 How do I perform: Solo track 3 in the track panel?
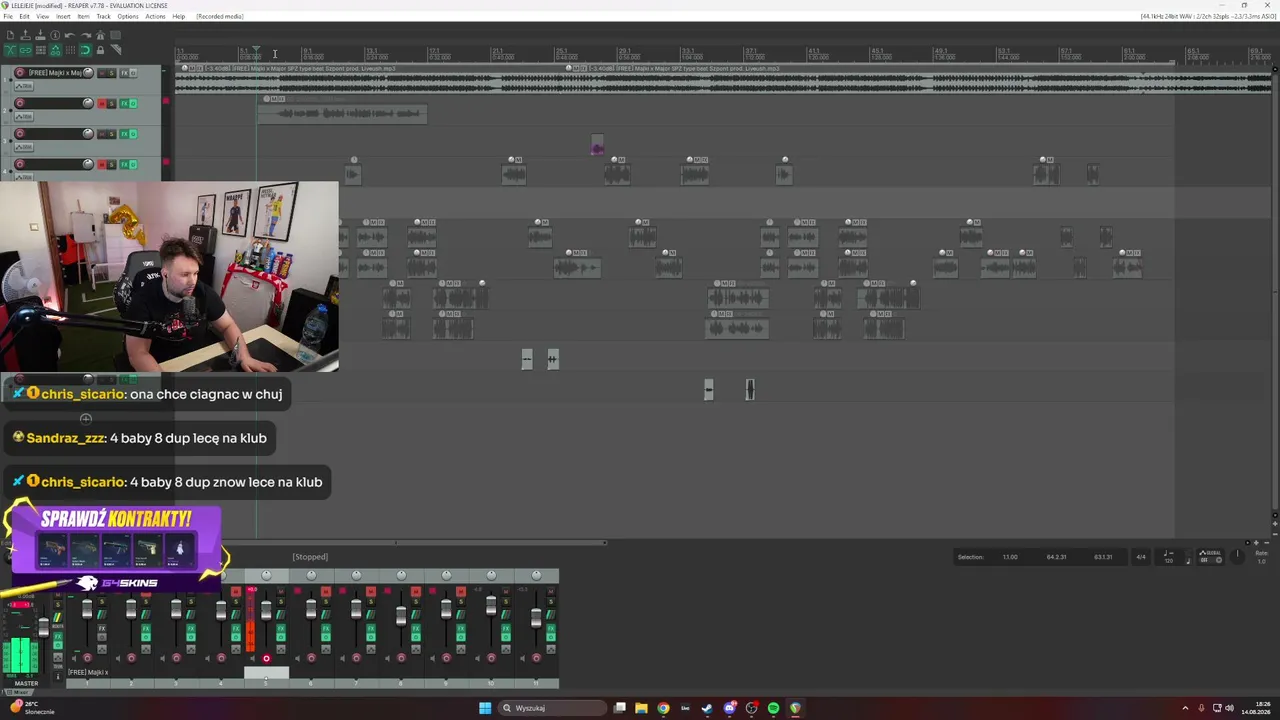point(111,134)
